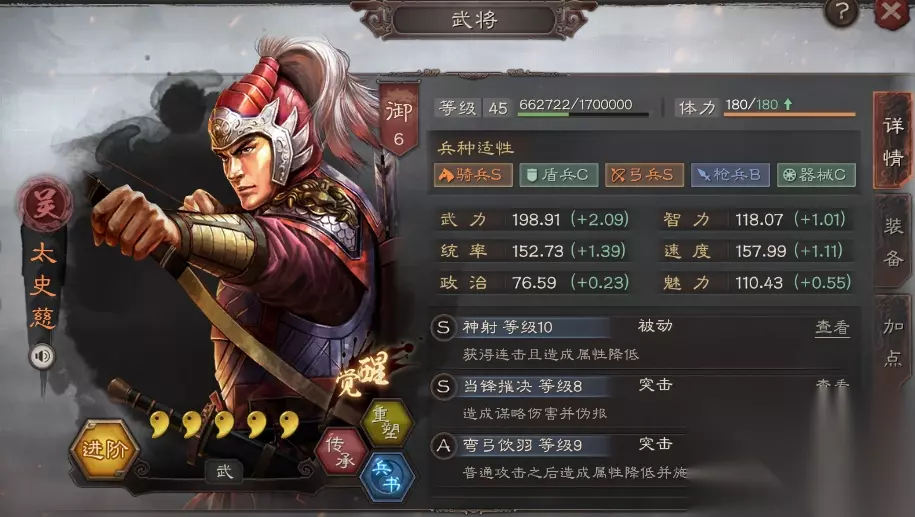The width and height of the screenshot is (915, 517).
Task: Click the 觉醒 awakening badge
Action: pos(363,374)
